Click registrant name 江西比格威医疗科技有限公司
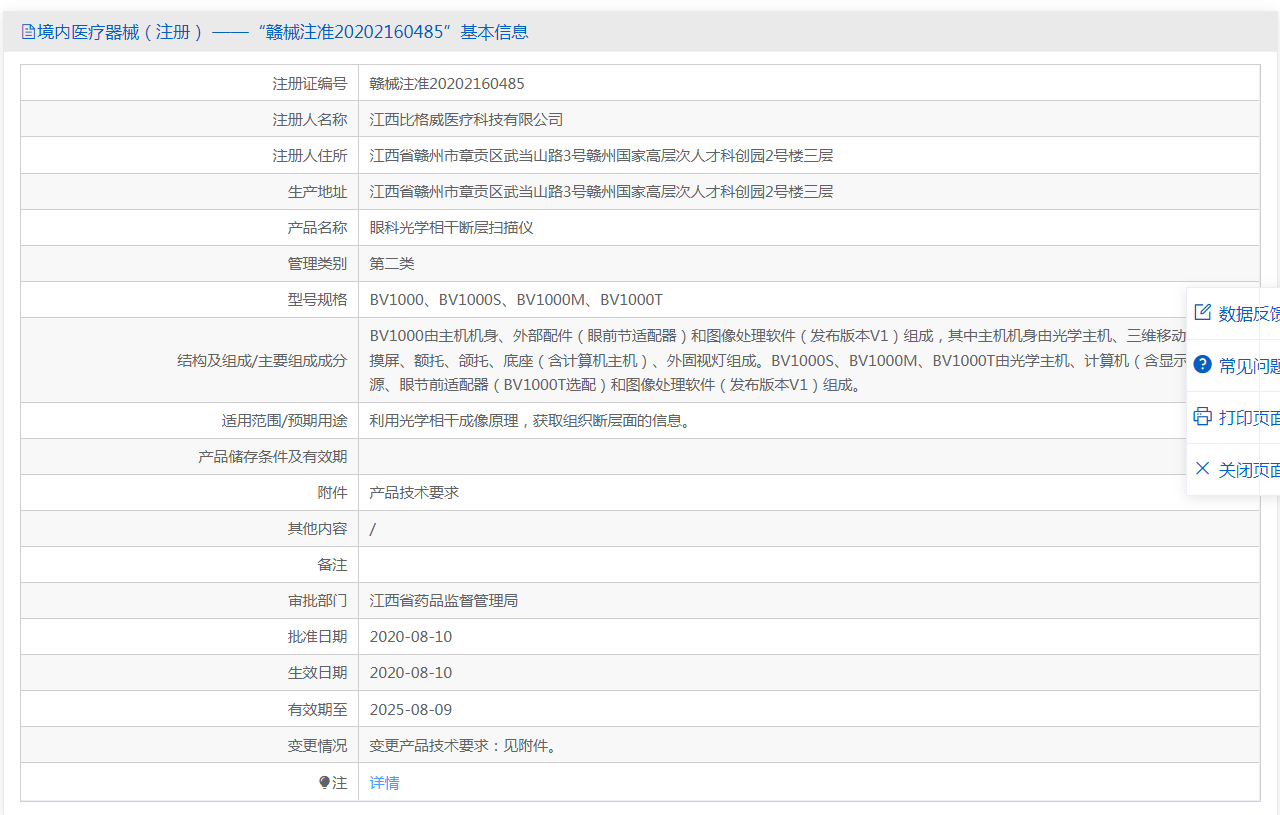Screen dimensions: 1280x815 point(467,119)
